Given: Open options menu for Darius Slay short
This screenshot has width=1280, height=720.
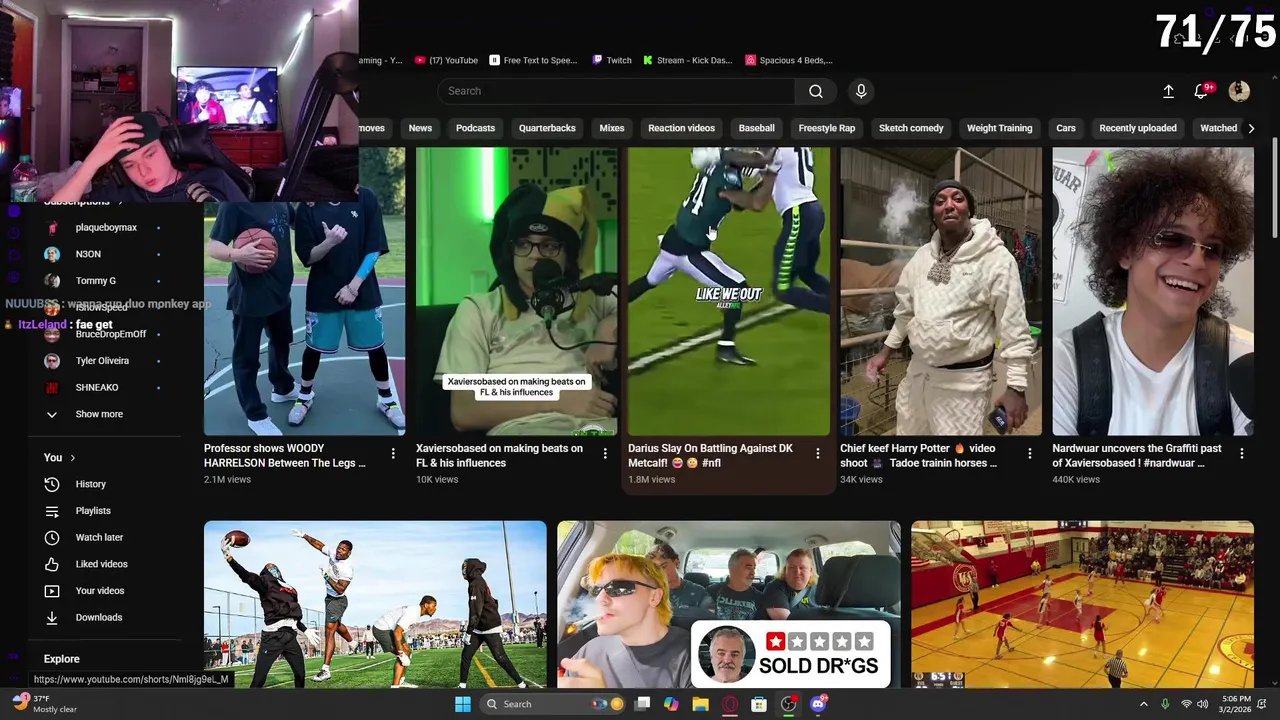Looking at the screenshot, I should [x=818, y=454].
